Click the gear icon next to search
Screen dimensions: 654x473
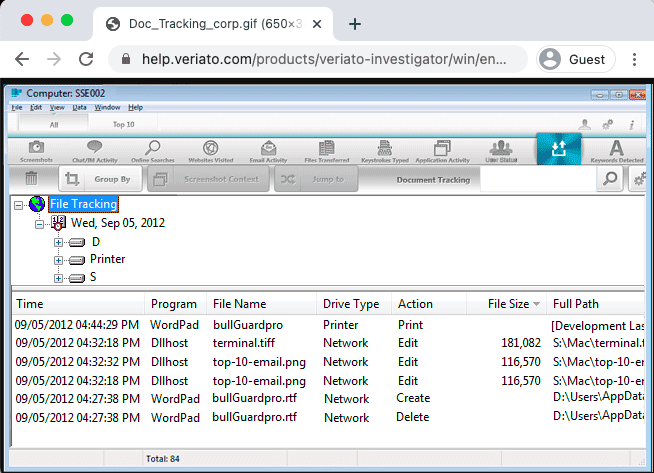pyautogui.click(x=639, y=179)
